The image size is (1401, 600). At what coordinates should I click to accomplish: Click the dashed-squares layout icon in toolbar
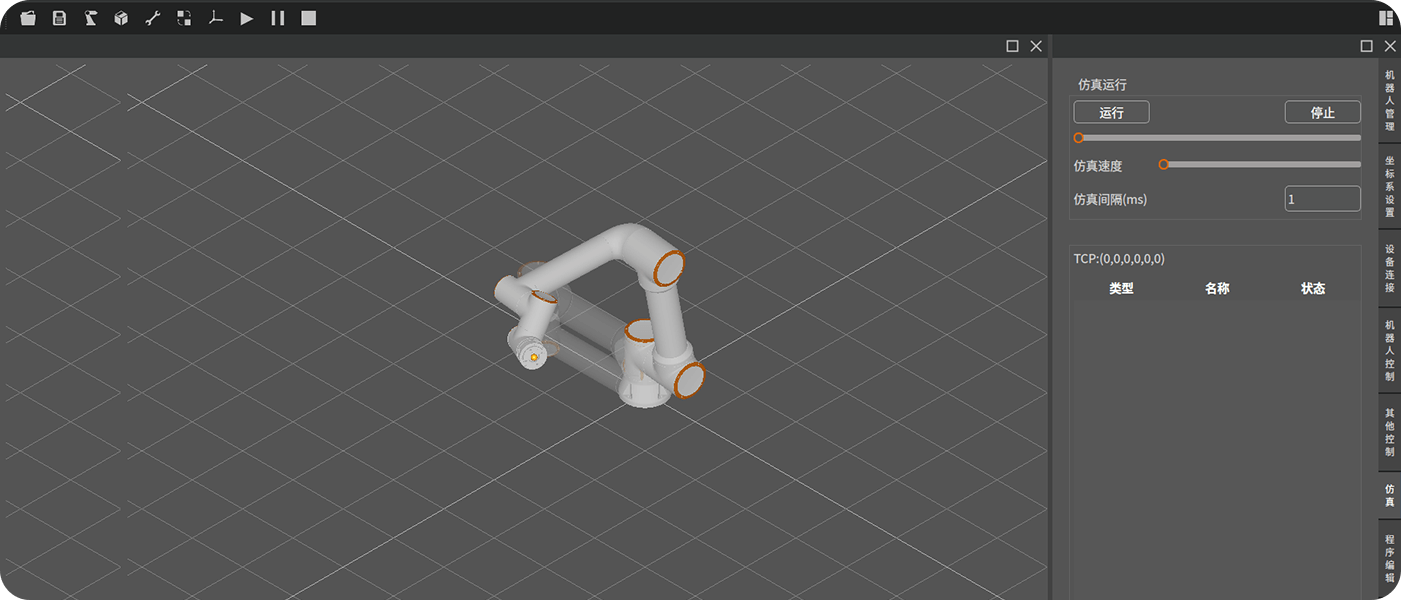[x=184, y=18]
